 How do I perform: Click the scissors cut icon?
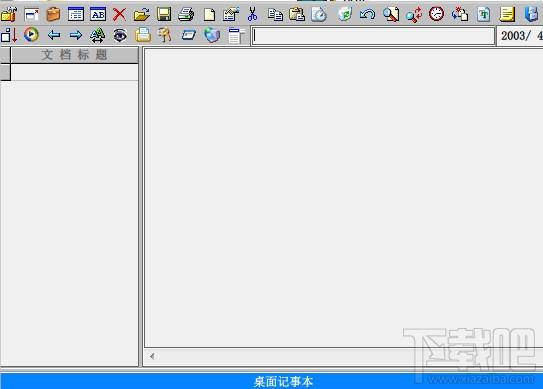pos(252,15)
